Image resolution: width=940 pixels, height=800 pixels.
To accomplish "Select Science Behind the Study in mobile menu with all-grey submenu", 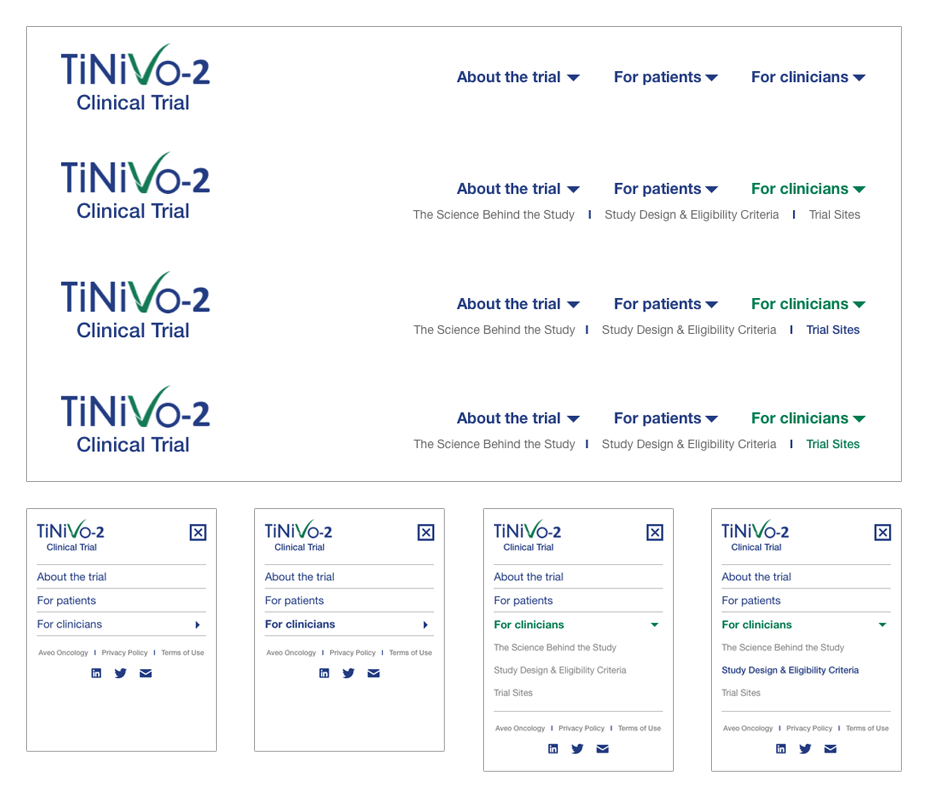I will [555, 648].
